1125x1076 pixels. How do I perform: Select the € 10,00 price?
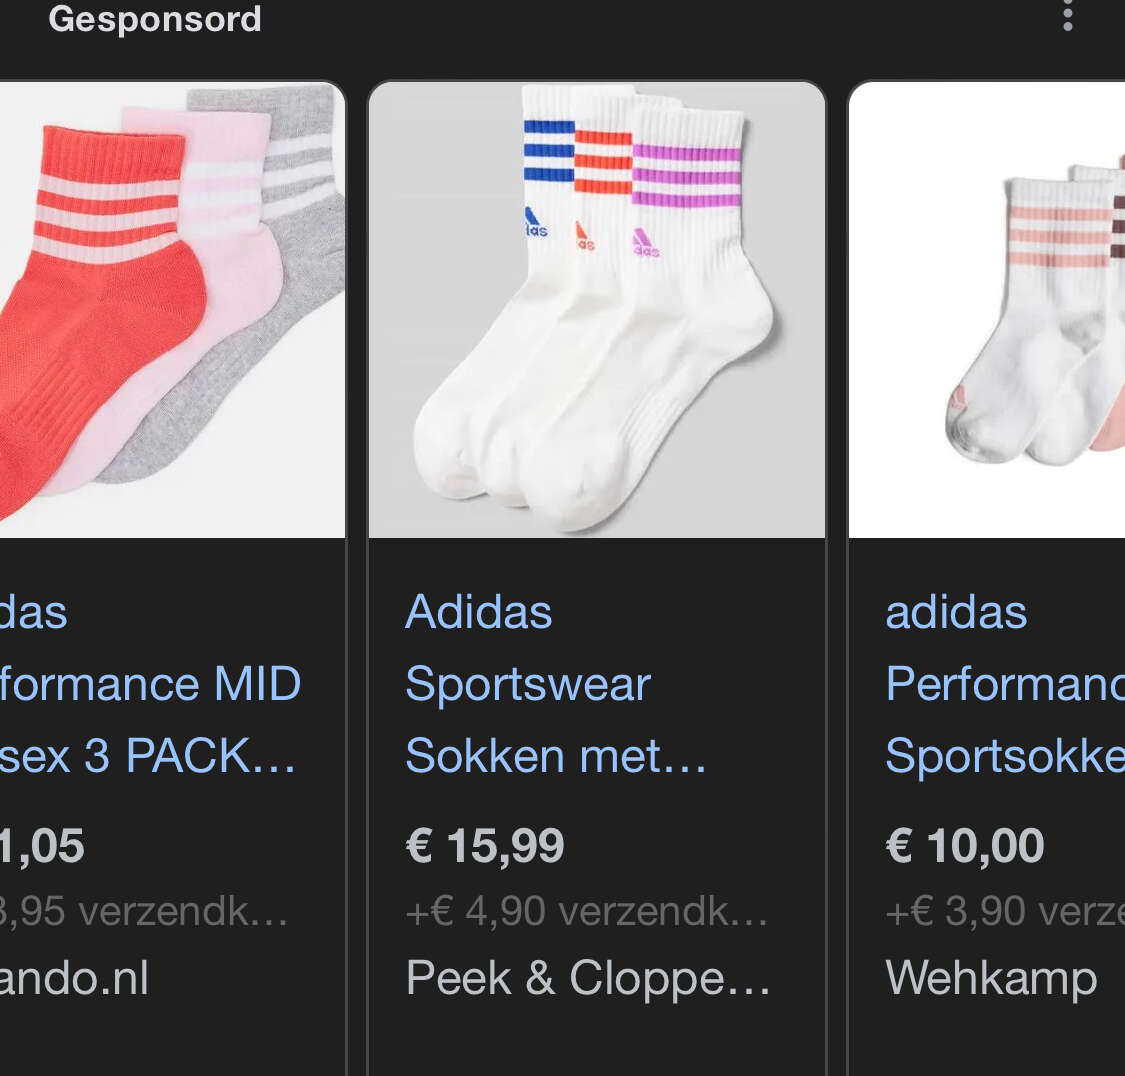[x=965, y=845]
